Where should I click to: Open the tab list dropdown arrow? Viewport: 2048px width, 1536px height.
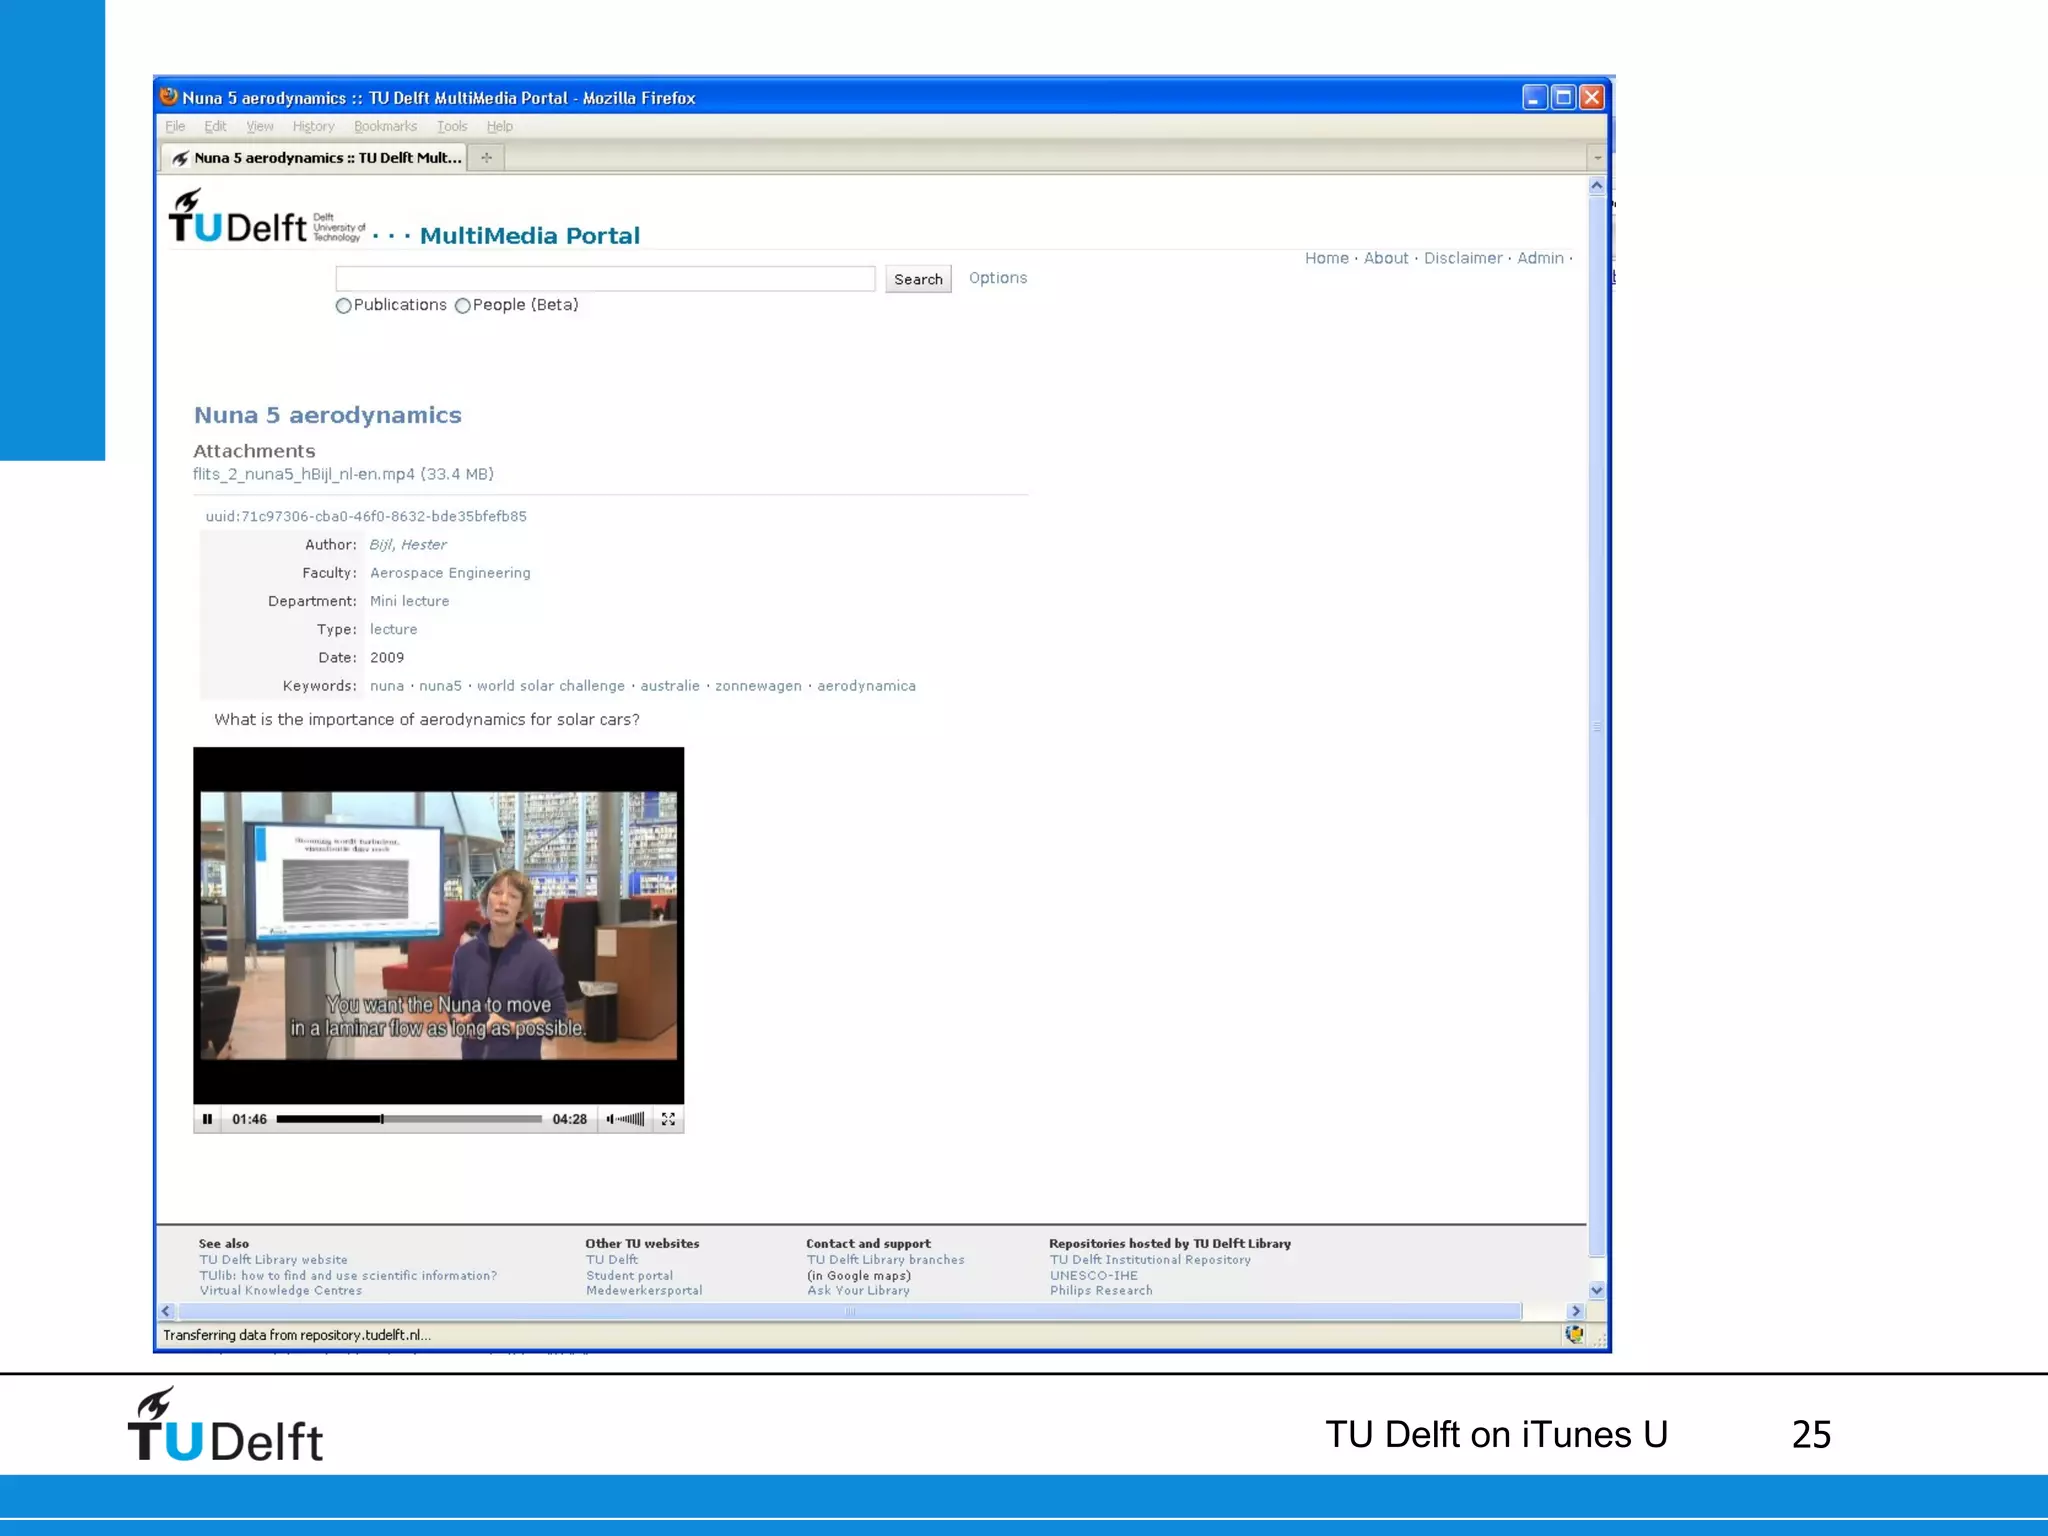pyautogui.click(x=1596, y=158)
